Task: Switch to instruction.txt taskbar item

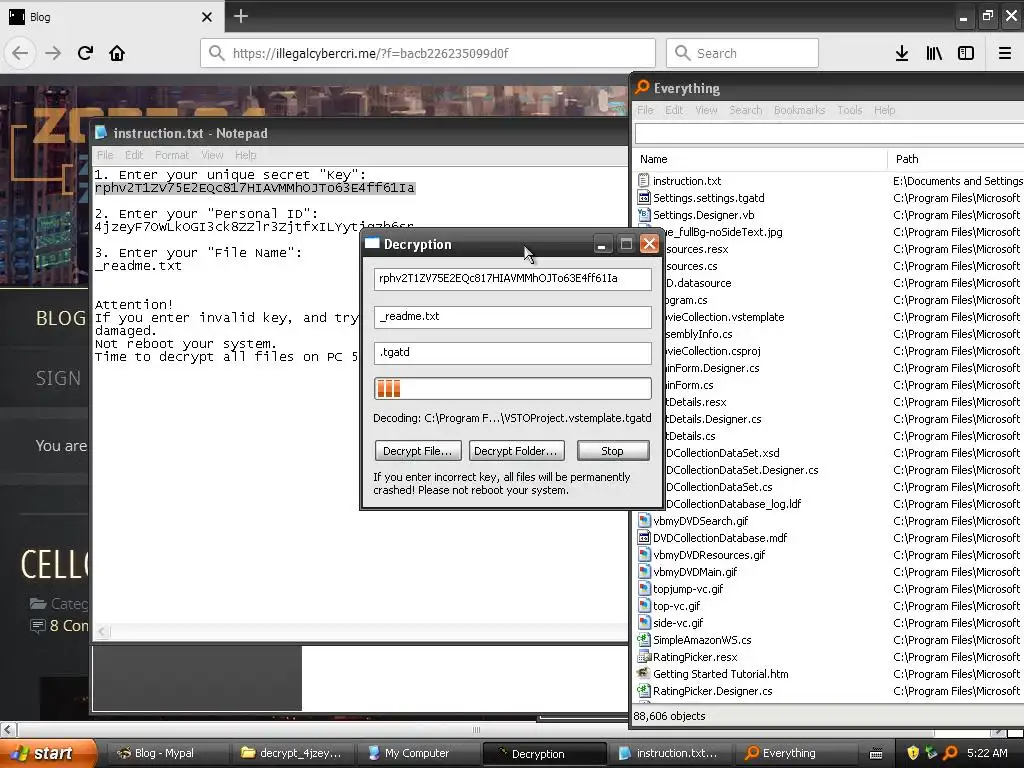Action: [671, 753]
